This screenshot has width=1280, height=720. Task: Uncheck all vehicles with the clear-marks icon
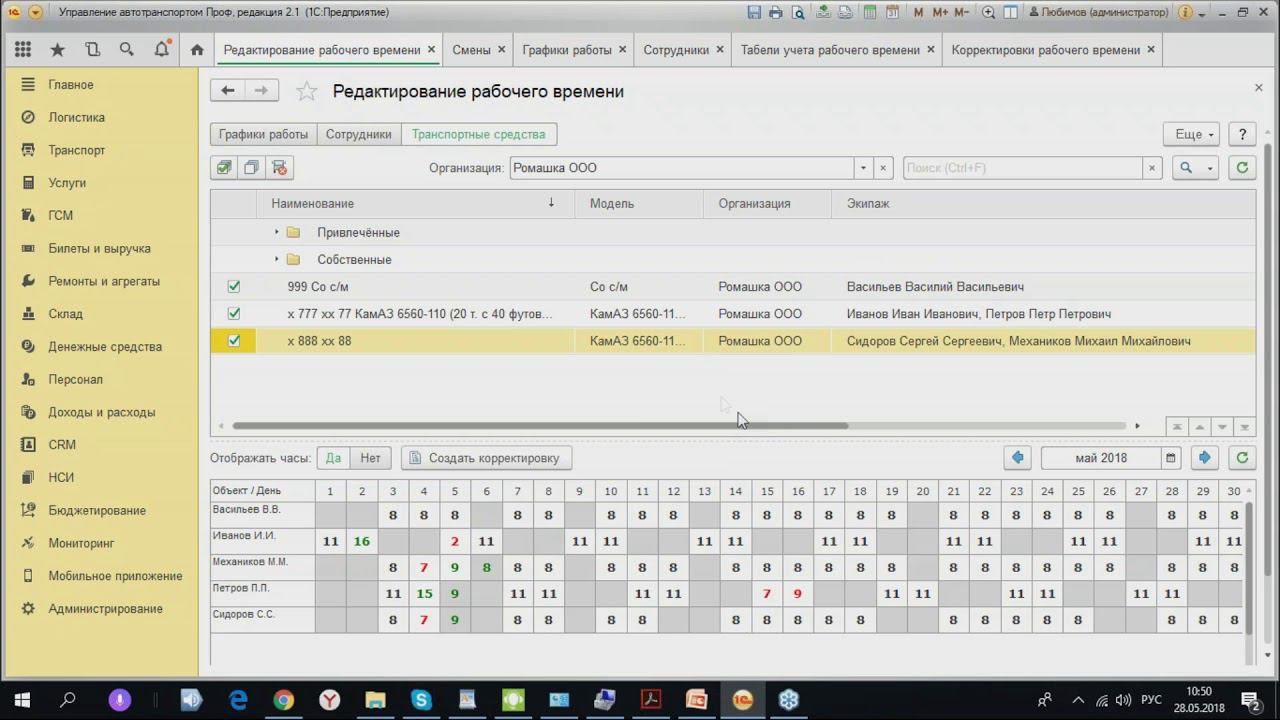[251, 168]
